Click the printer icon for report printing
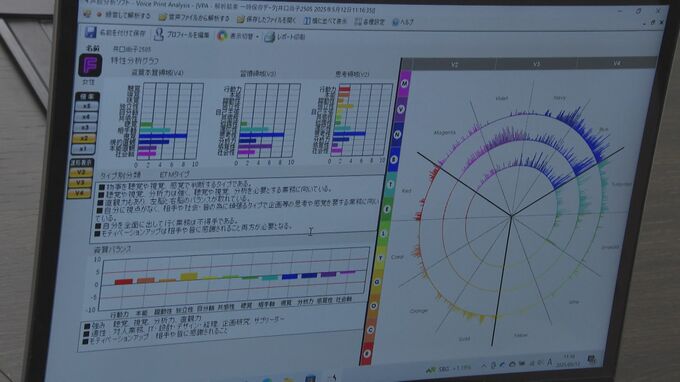This screenshot has height=382, width=680. 269,37
